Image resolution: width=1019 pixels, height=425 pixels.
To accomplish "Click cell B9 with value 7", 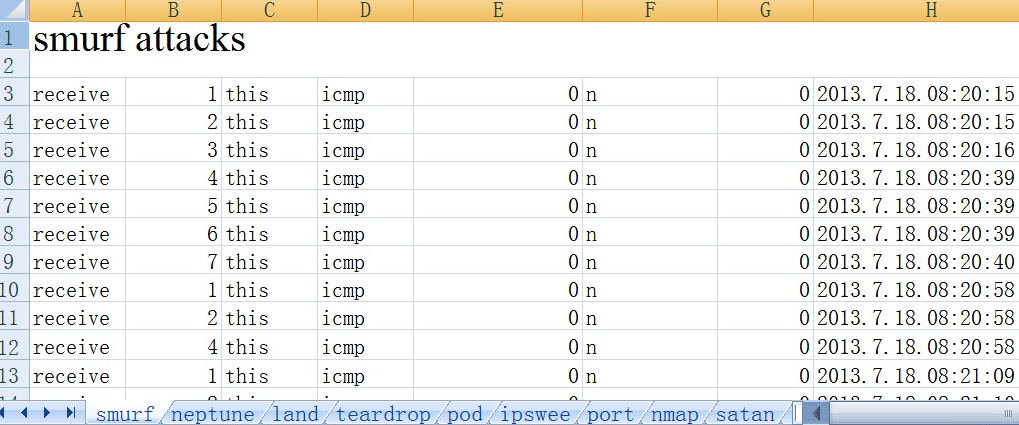I will tap(174, 261).
